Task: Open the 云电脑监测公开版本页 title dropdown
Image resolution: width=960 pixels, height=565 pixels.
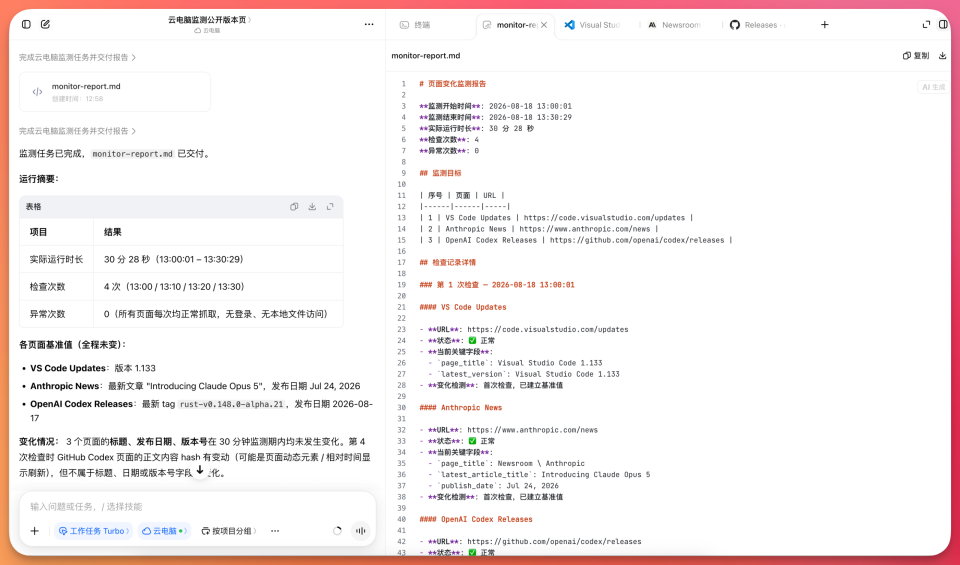Action: click(x=209, y=20)
